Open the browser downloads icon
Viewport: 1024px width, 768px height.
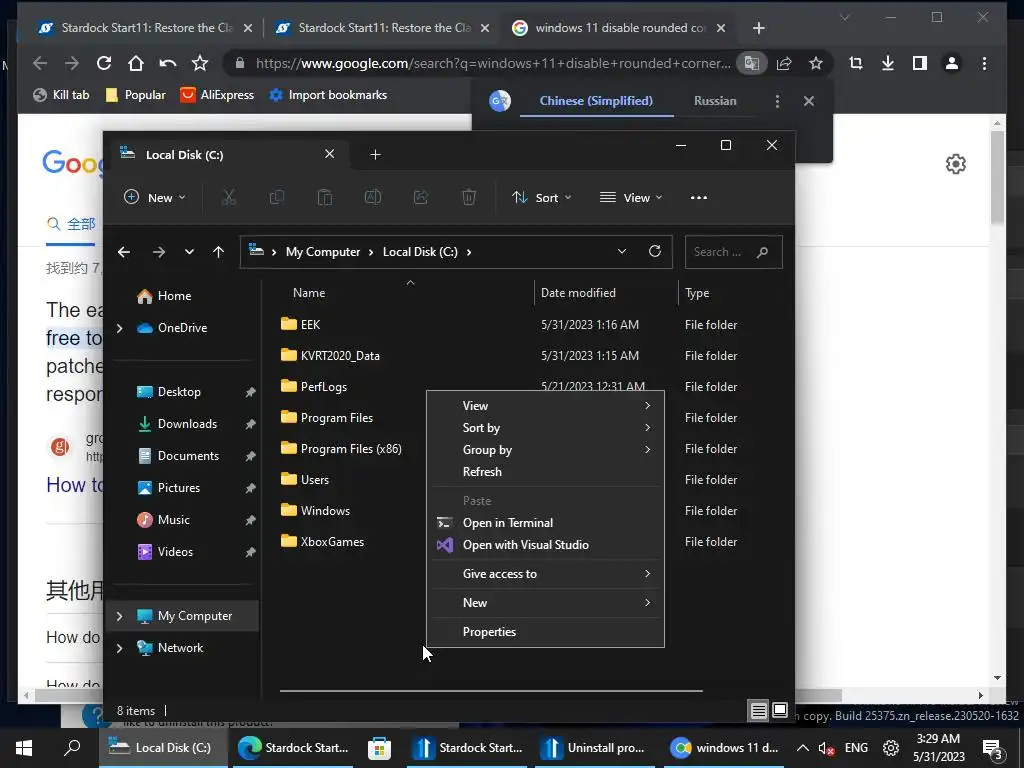click(888, 63)
